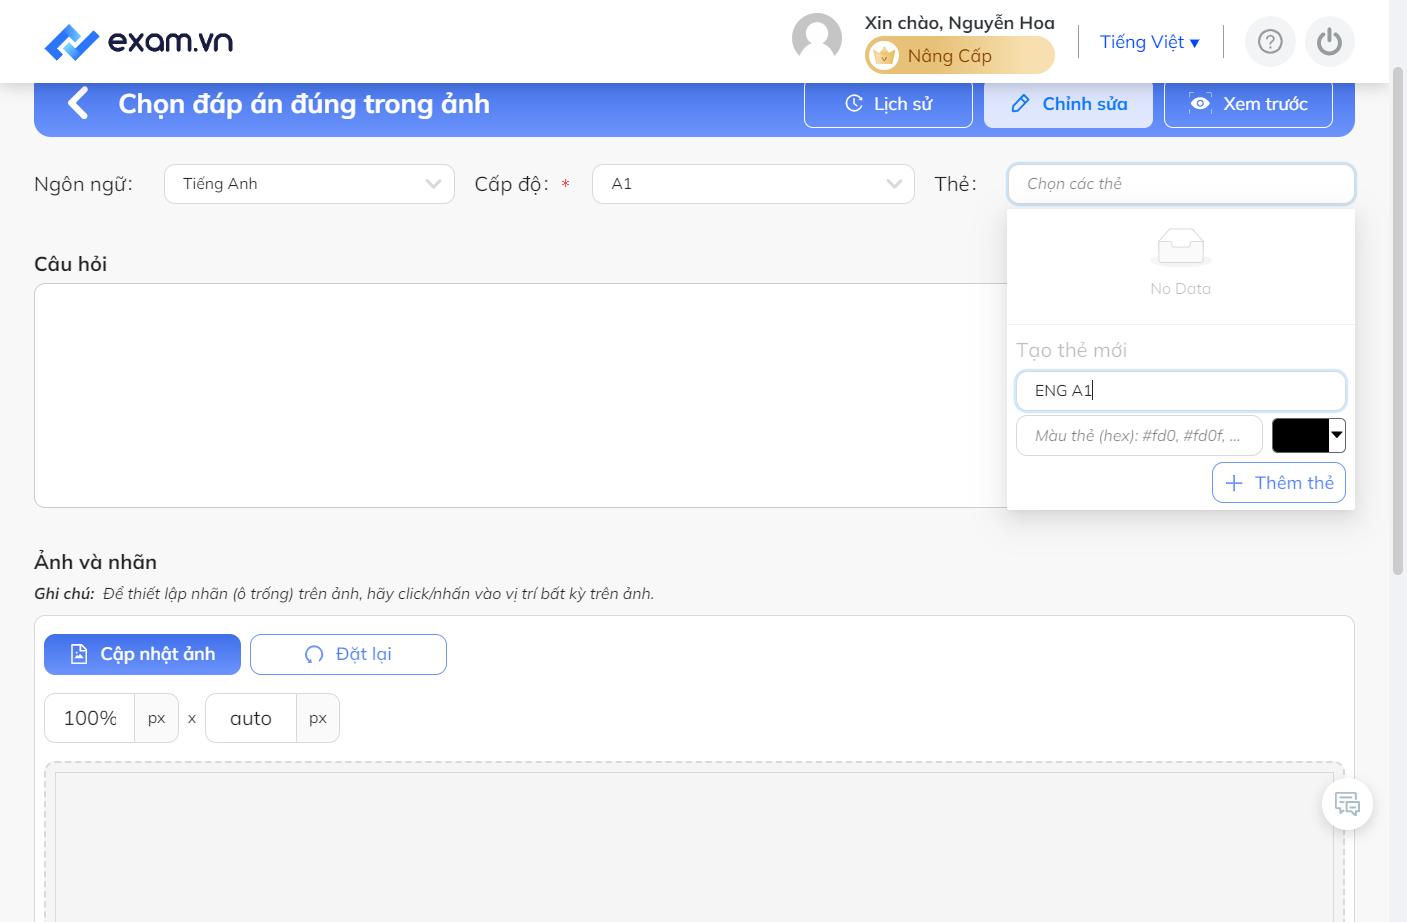Image resolution: width=1407 pixels, height=922 pixels.
Task: Click the crown icon in Nâng Cấp
Action: coord(884,55)
